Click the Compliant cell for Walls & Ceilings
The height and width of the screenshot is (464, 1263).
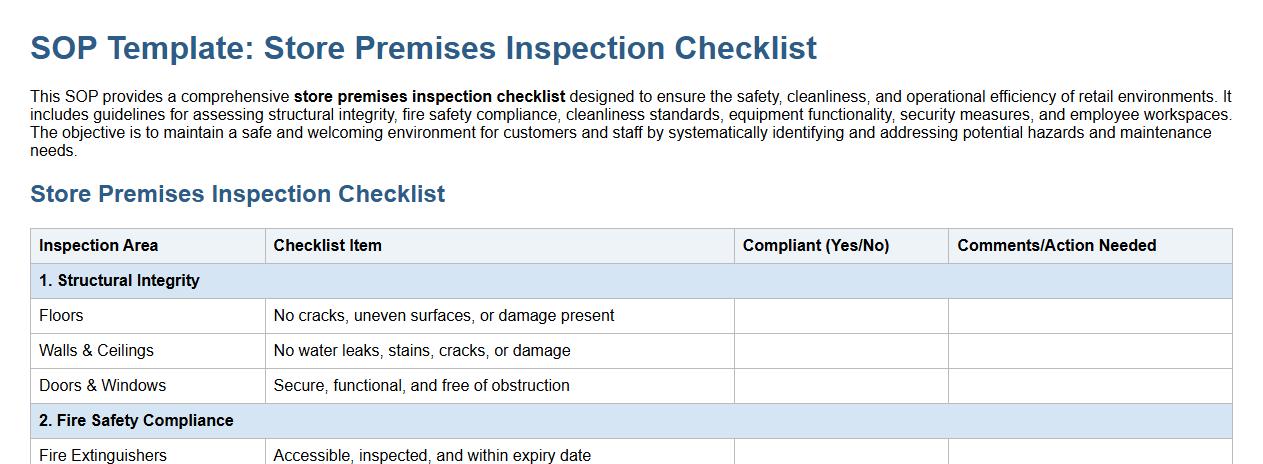click(840, 351)
